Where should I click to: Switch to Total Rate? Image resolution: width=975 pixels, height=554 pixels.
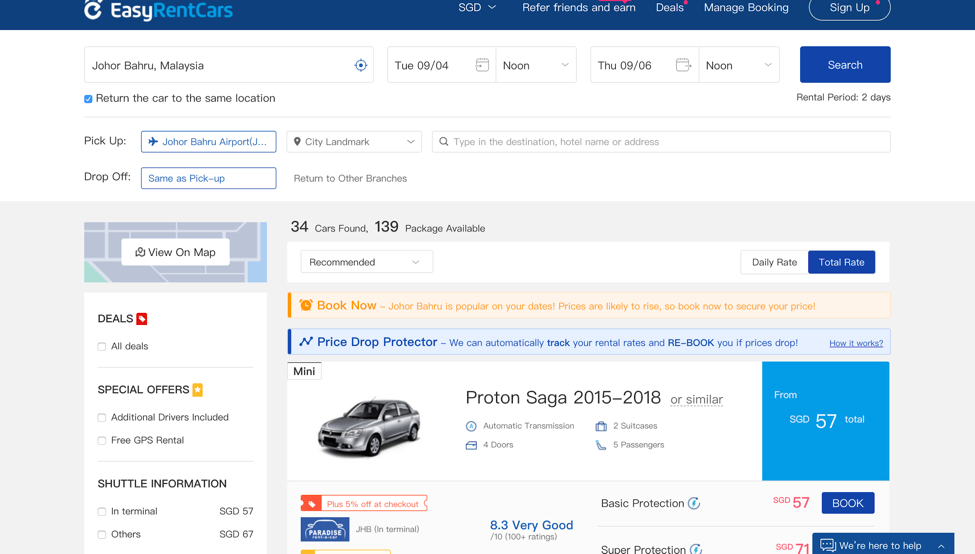841,262
